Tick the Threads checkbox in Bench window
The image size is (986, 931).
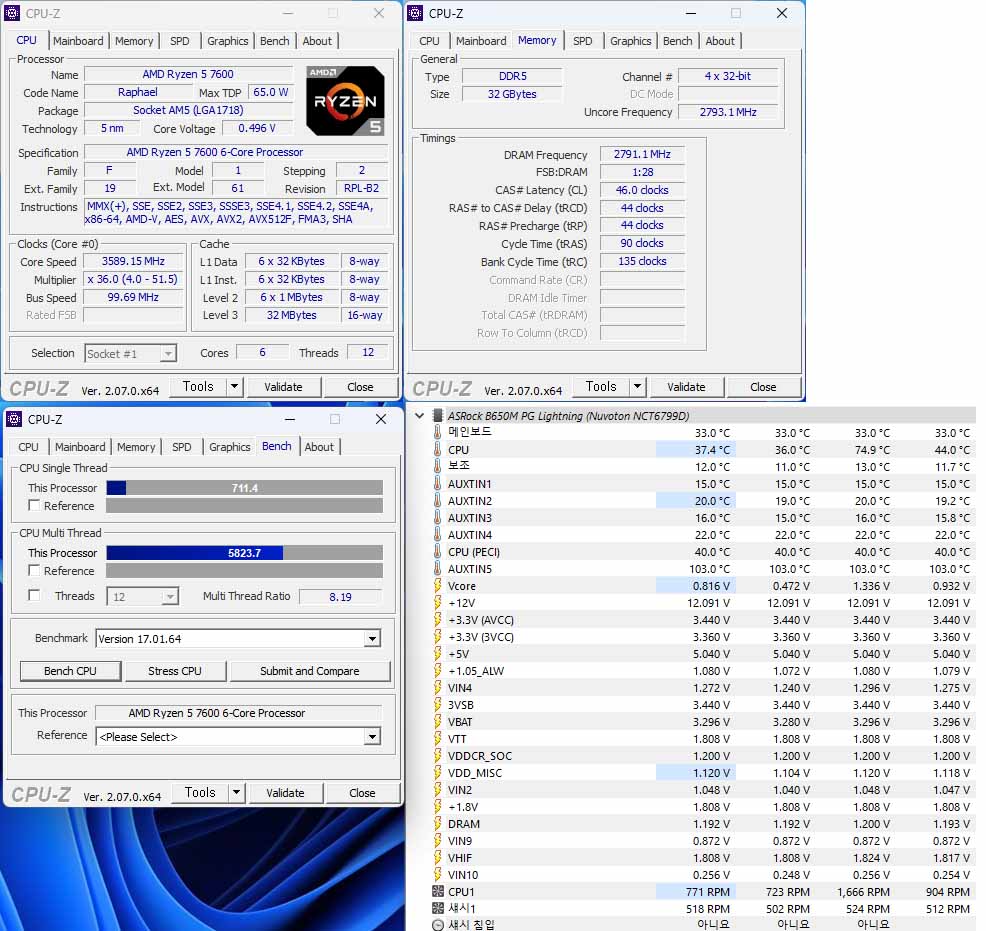tap(34, 595)
